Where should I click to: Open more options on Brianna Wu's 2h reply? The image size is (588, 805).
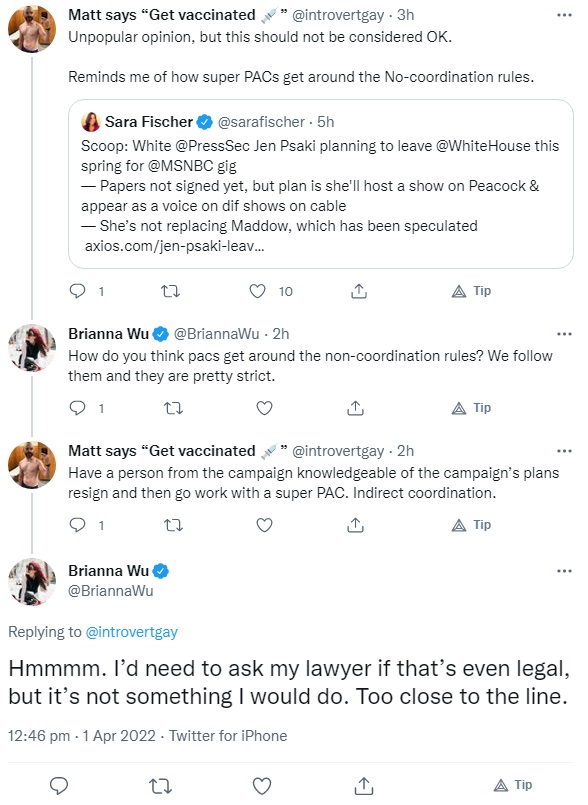pos(564,334)
